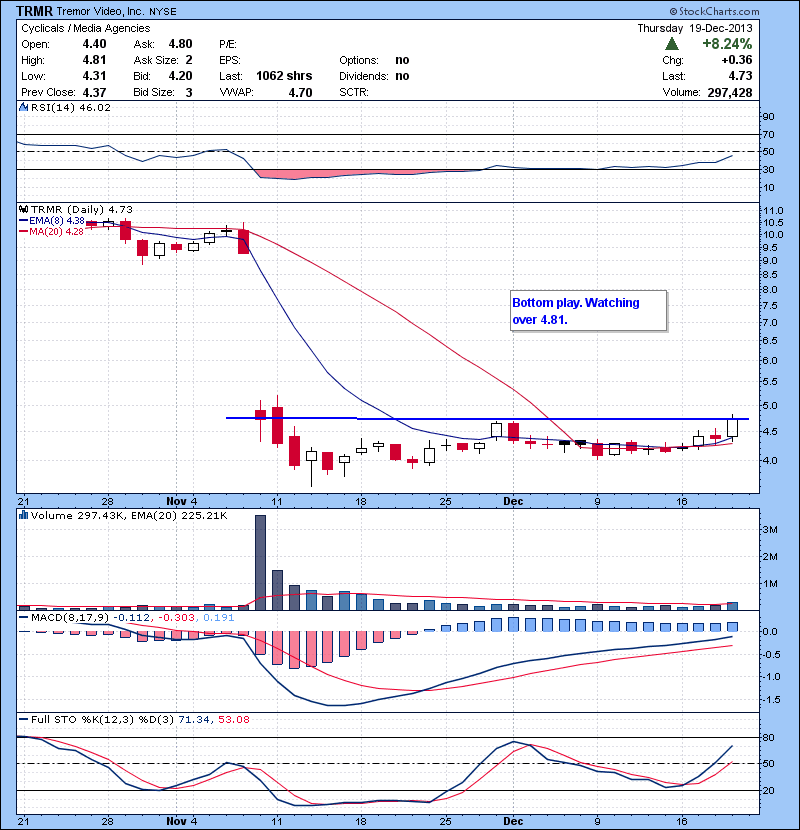The width and height of the screenshot is (800, 830).
Task: Click the Open value '4.40'
Action: coord(94,44)
